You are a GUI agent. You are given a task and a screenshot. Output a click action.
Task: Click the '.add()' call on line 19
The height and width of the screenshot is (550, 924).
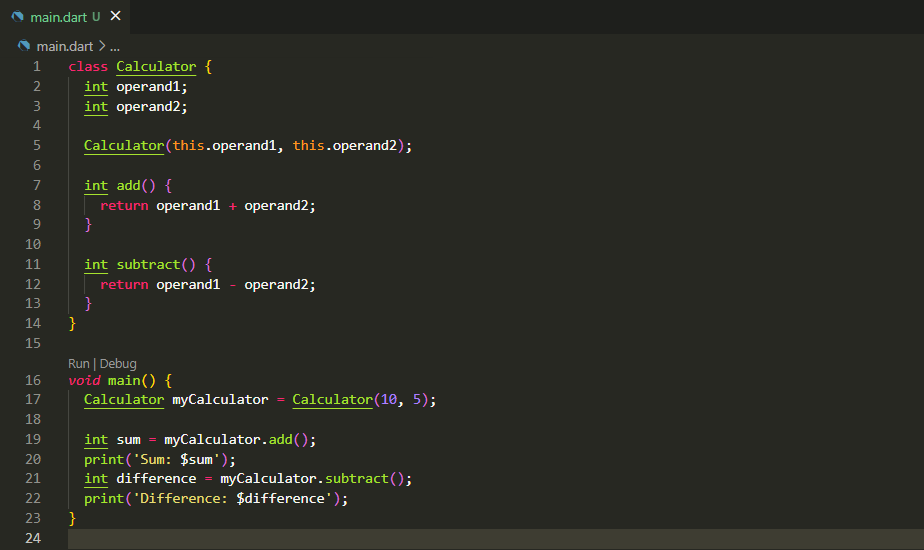[x=285, y=440]
